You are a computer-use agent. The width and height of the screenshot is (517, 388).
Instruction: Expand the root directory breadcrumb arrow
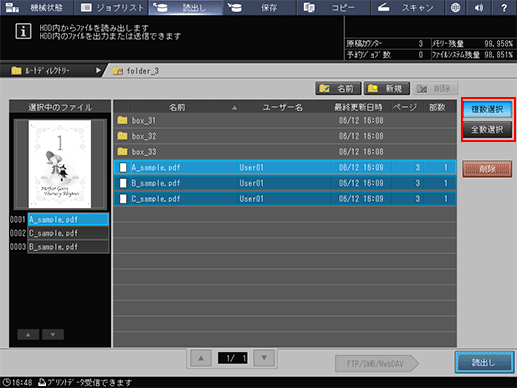pos(98,71)
